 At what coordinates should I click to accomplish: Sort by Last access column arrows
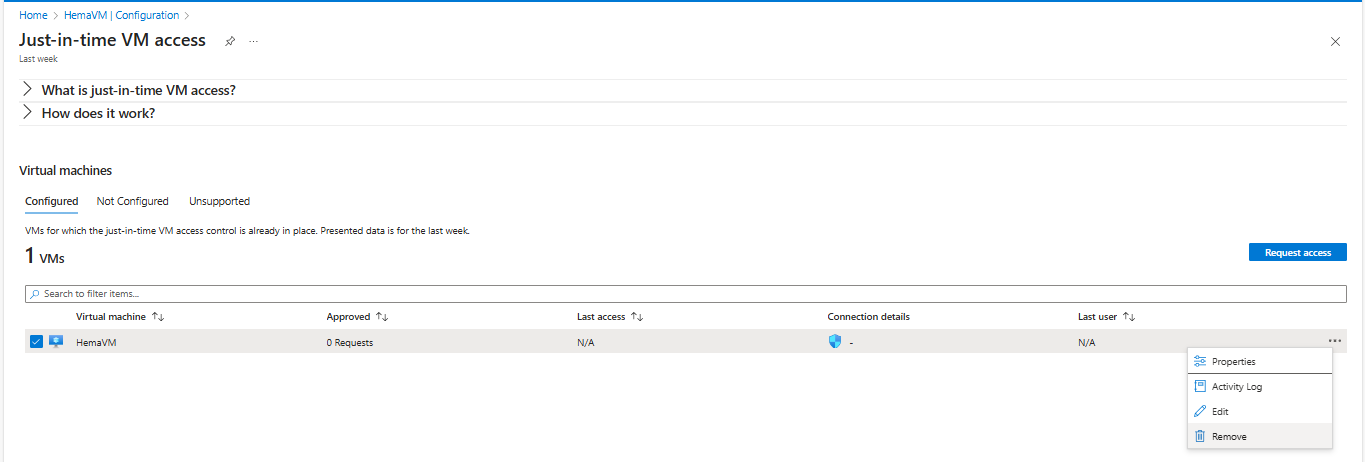pyautogui.click(x=637, y=317)
